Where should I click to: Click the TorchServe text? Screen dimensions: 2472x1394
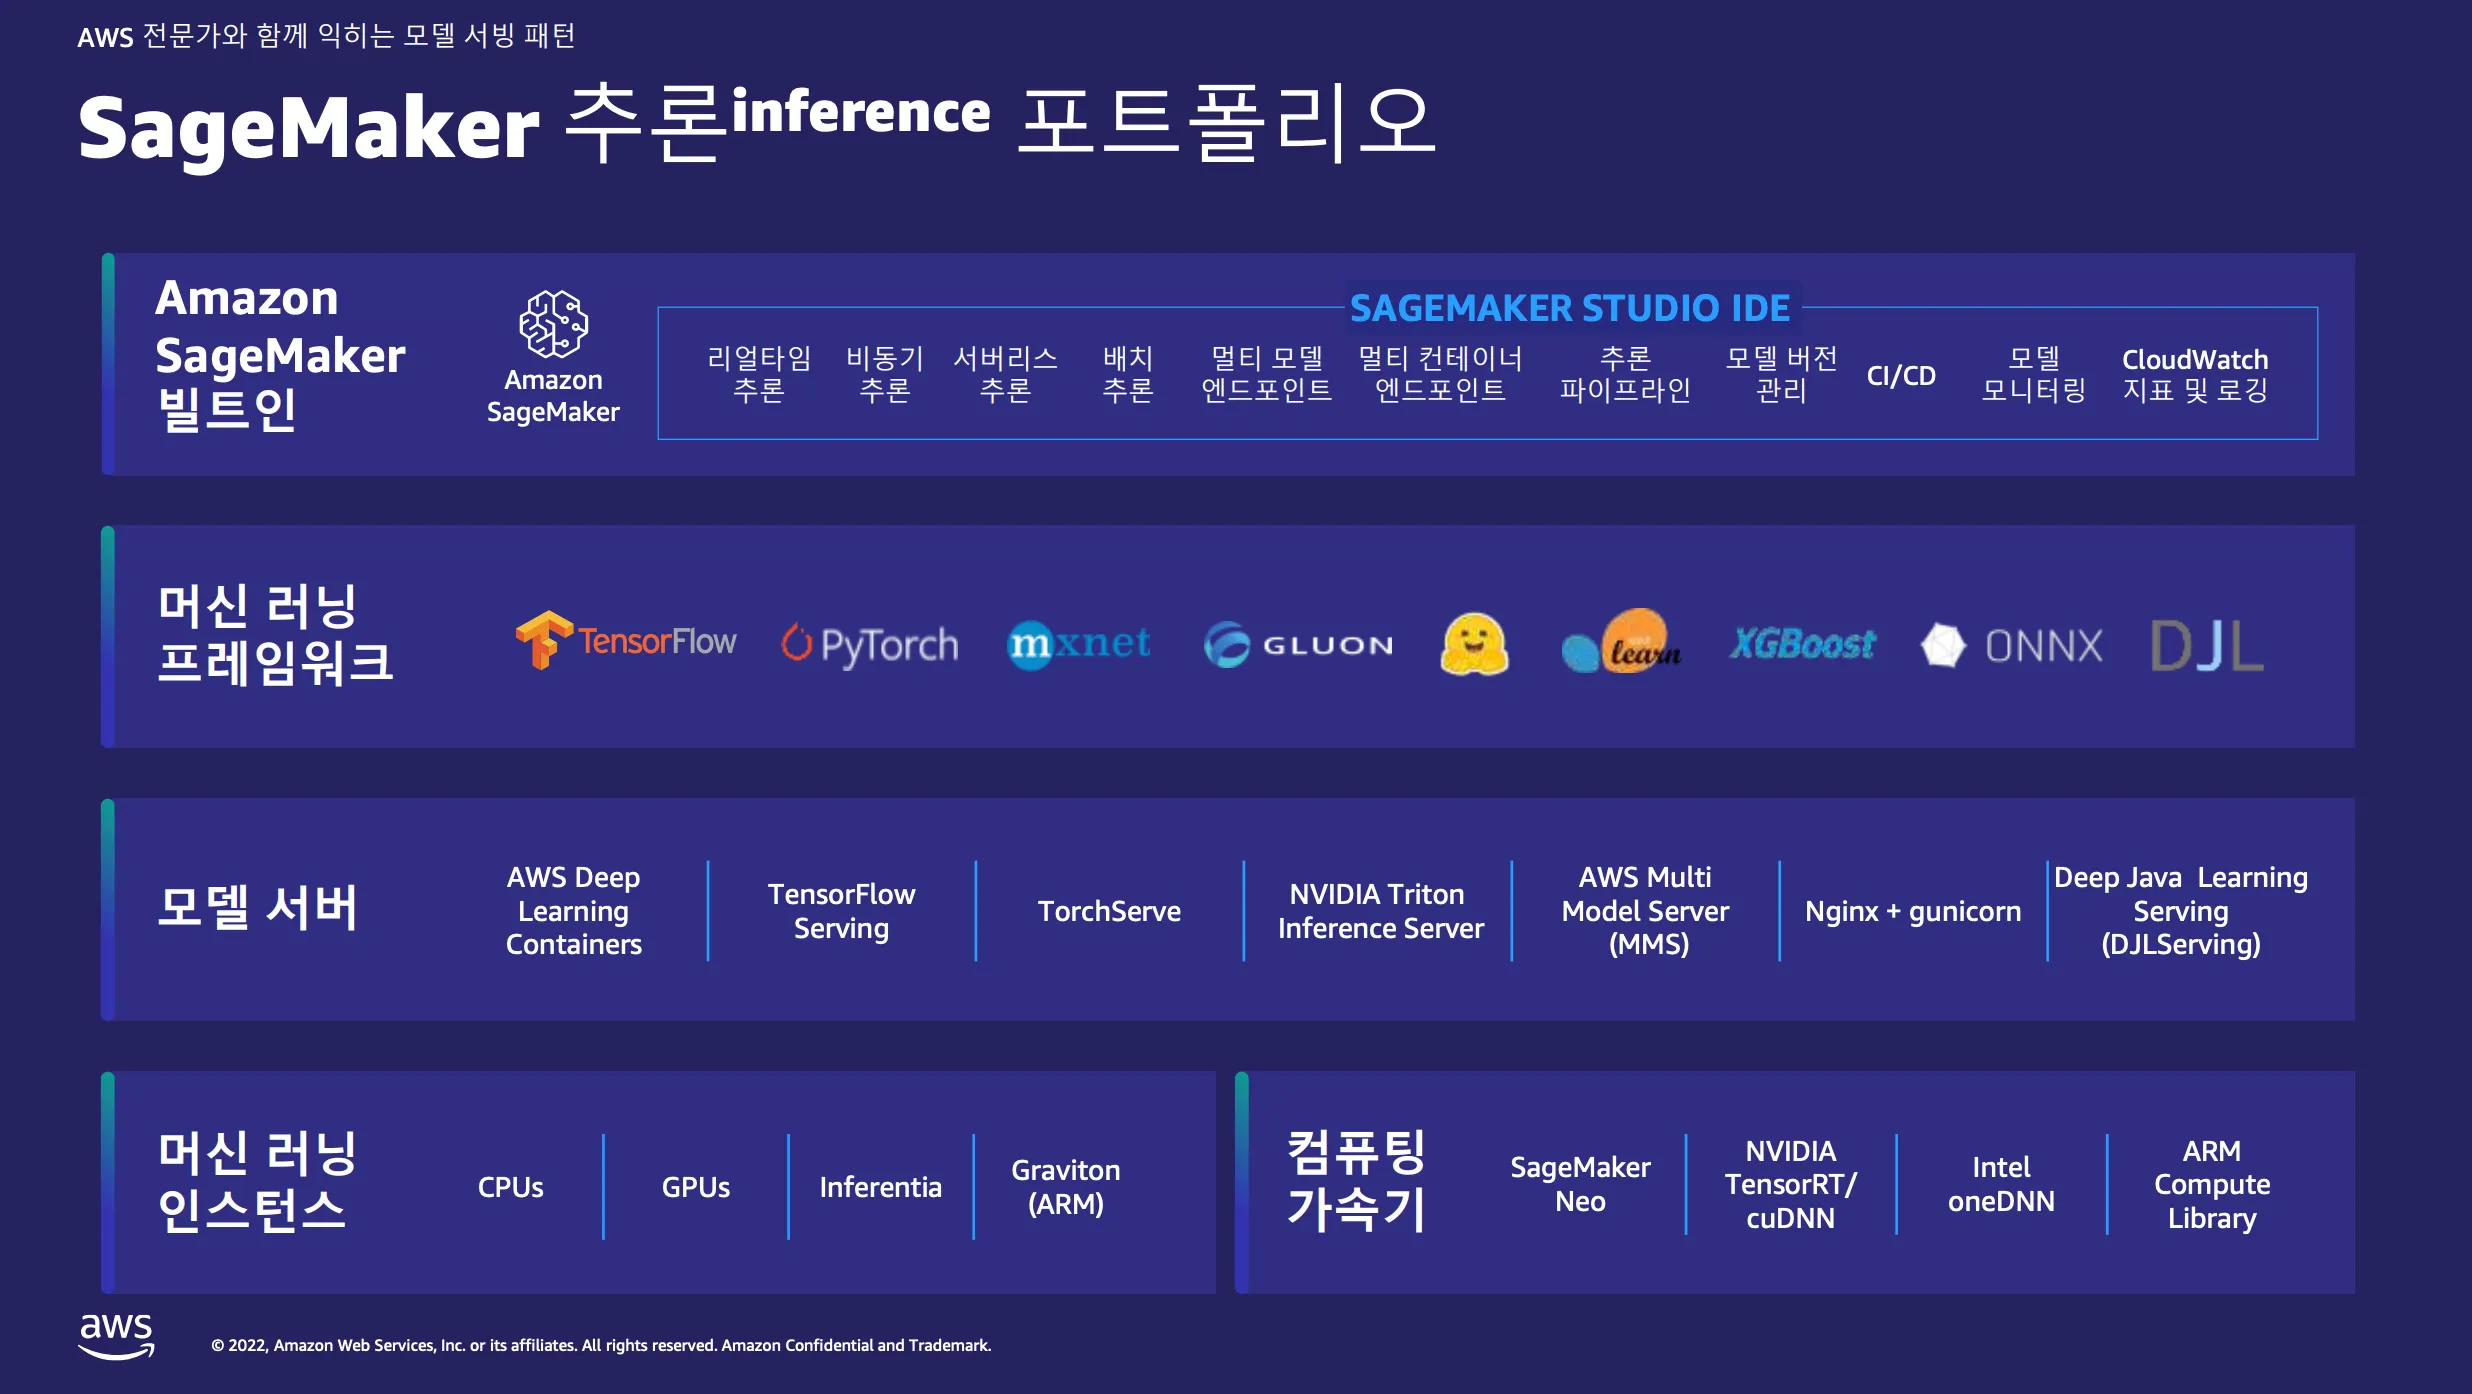pyautogui.click(x=1109, y=911)
